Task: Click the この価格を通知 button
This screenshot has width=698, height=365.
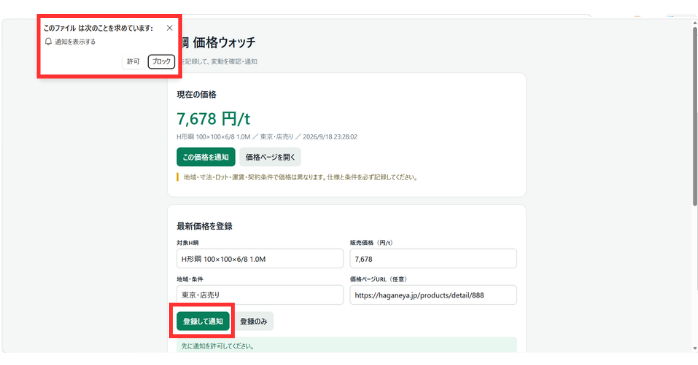Action: pyautogui.click(x=206, y=157)
